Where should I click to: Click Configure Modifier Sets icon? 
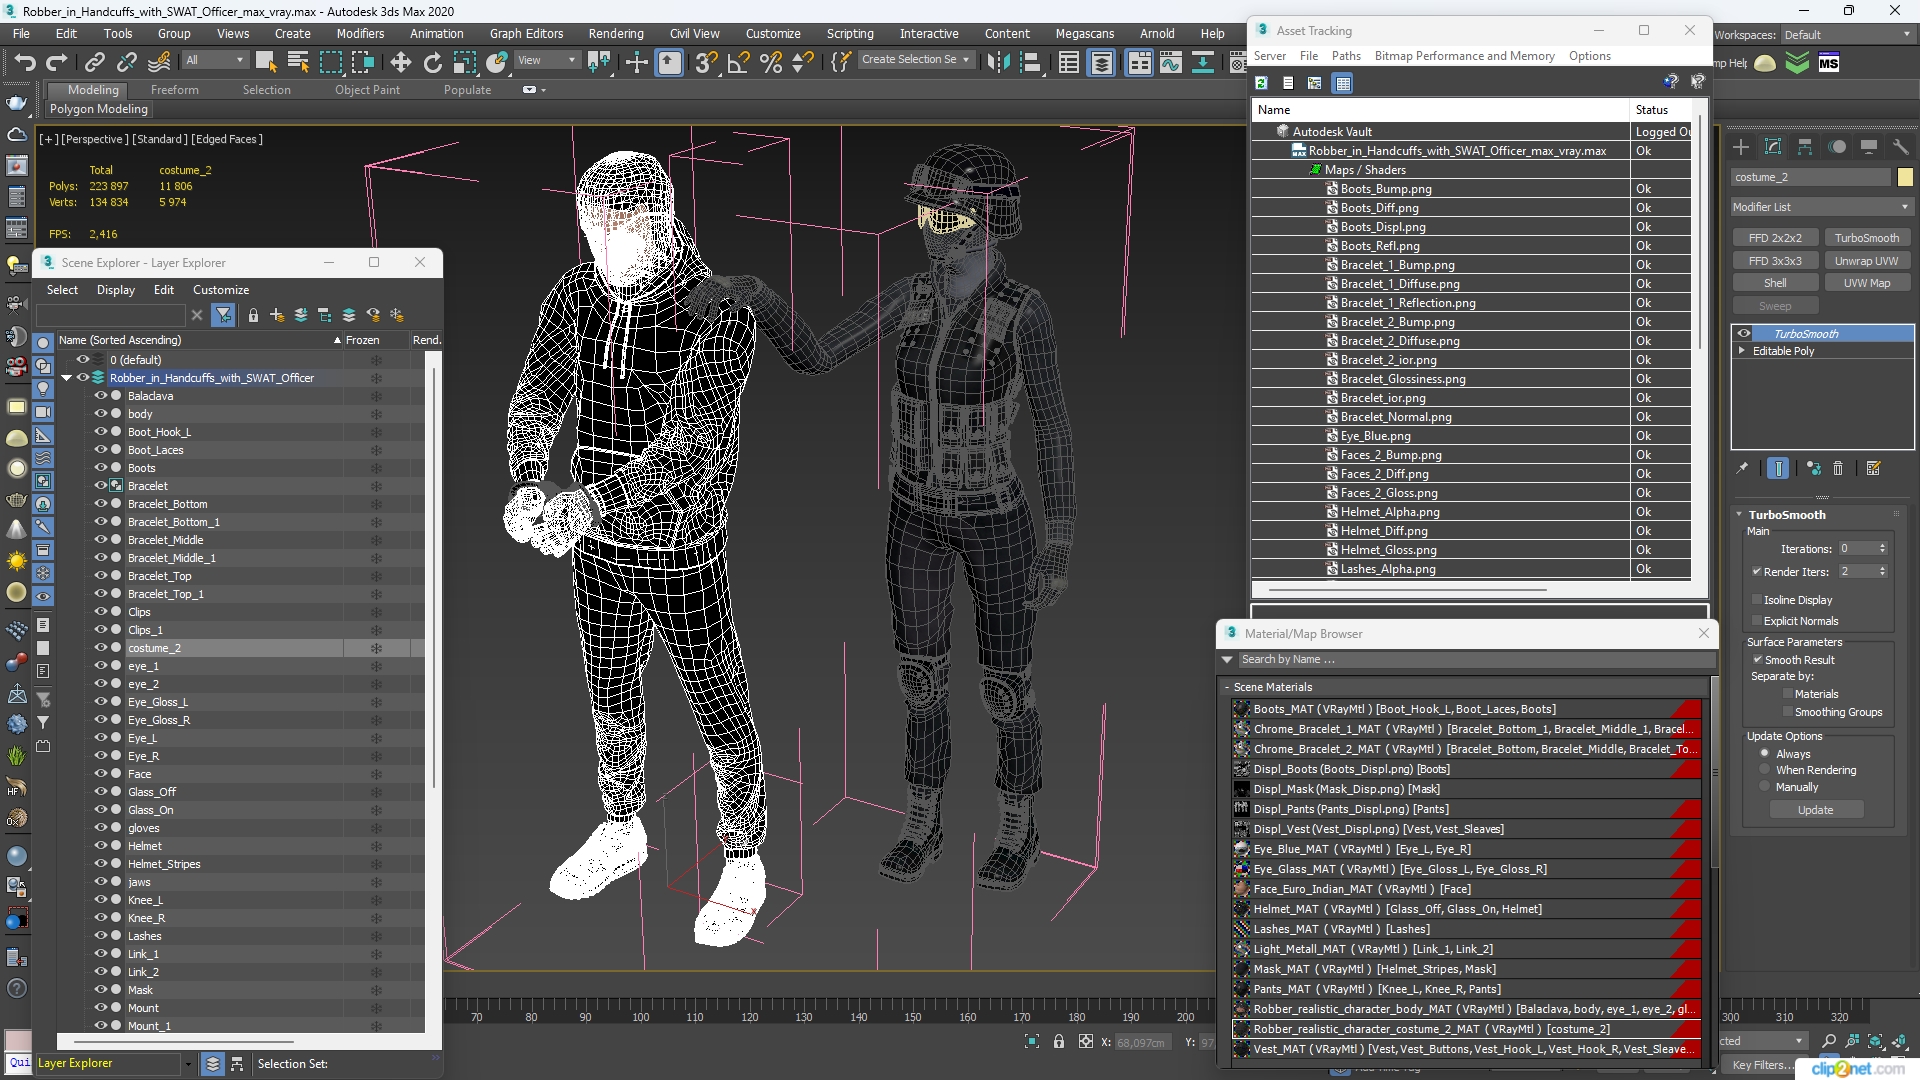click(x=1874, y=468)
